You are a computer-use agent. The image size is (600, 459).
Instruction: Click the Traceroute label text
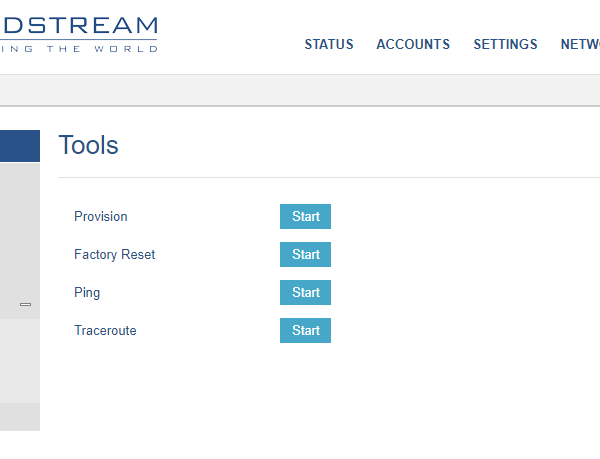(105, 331)
